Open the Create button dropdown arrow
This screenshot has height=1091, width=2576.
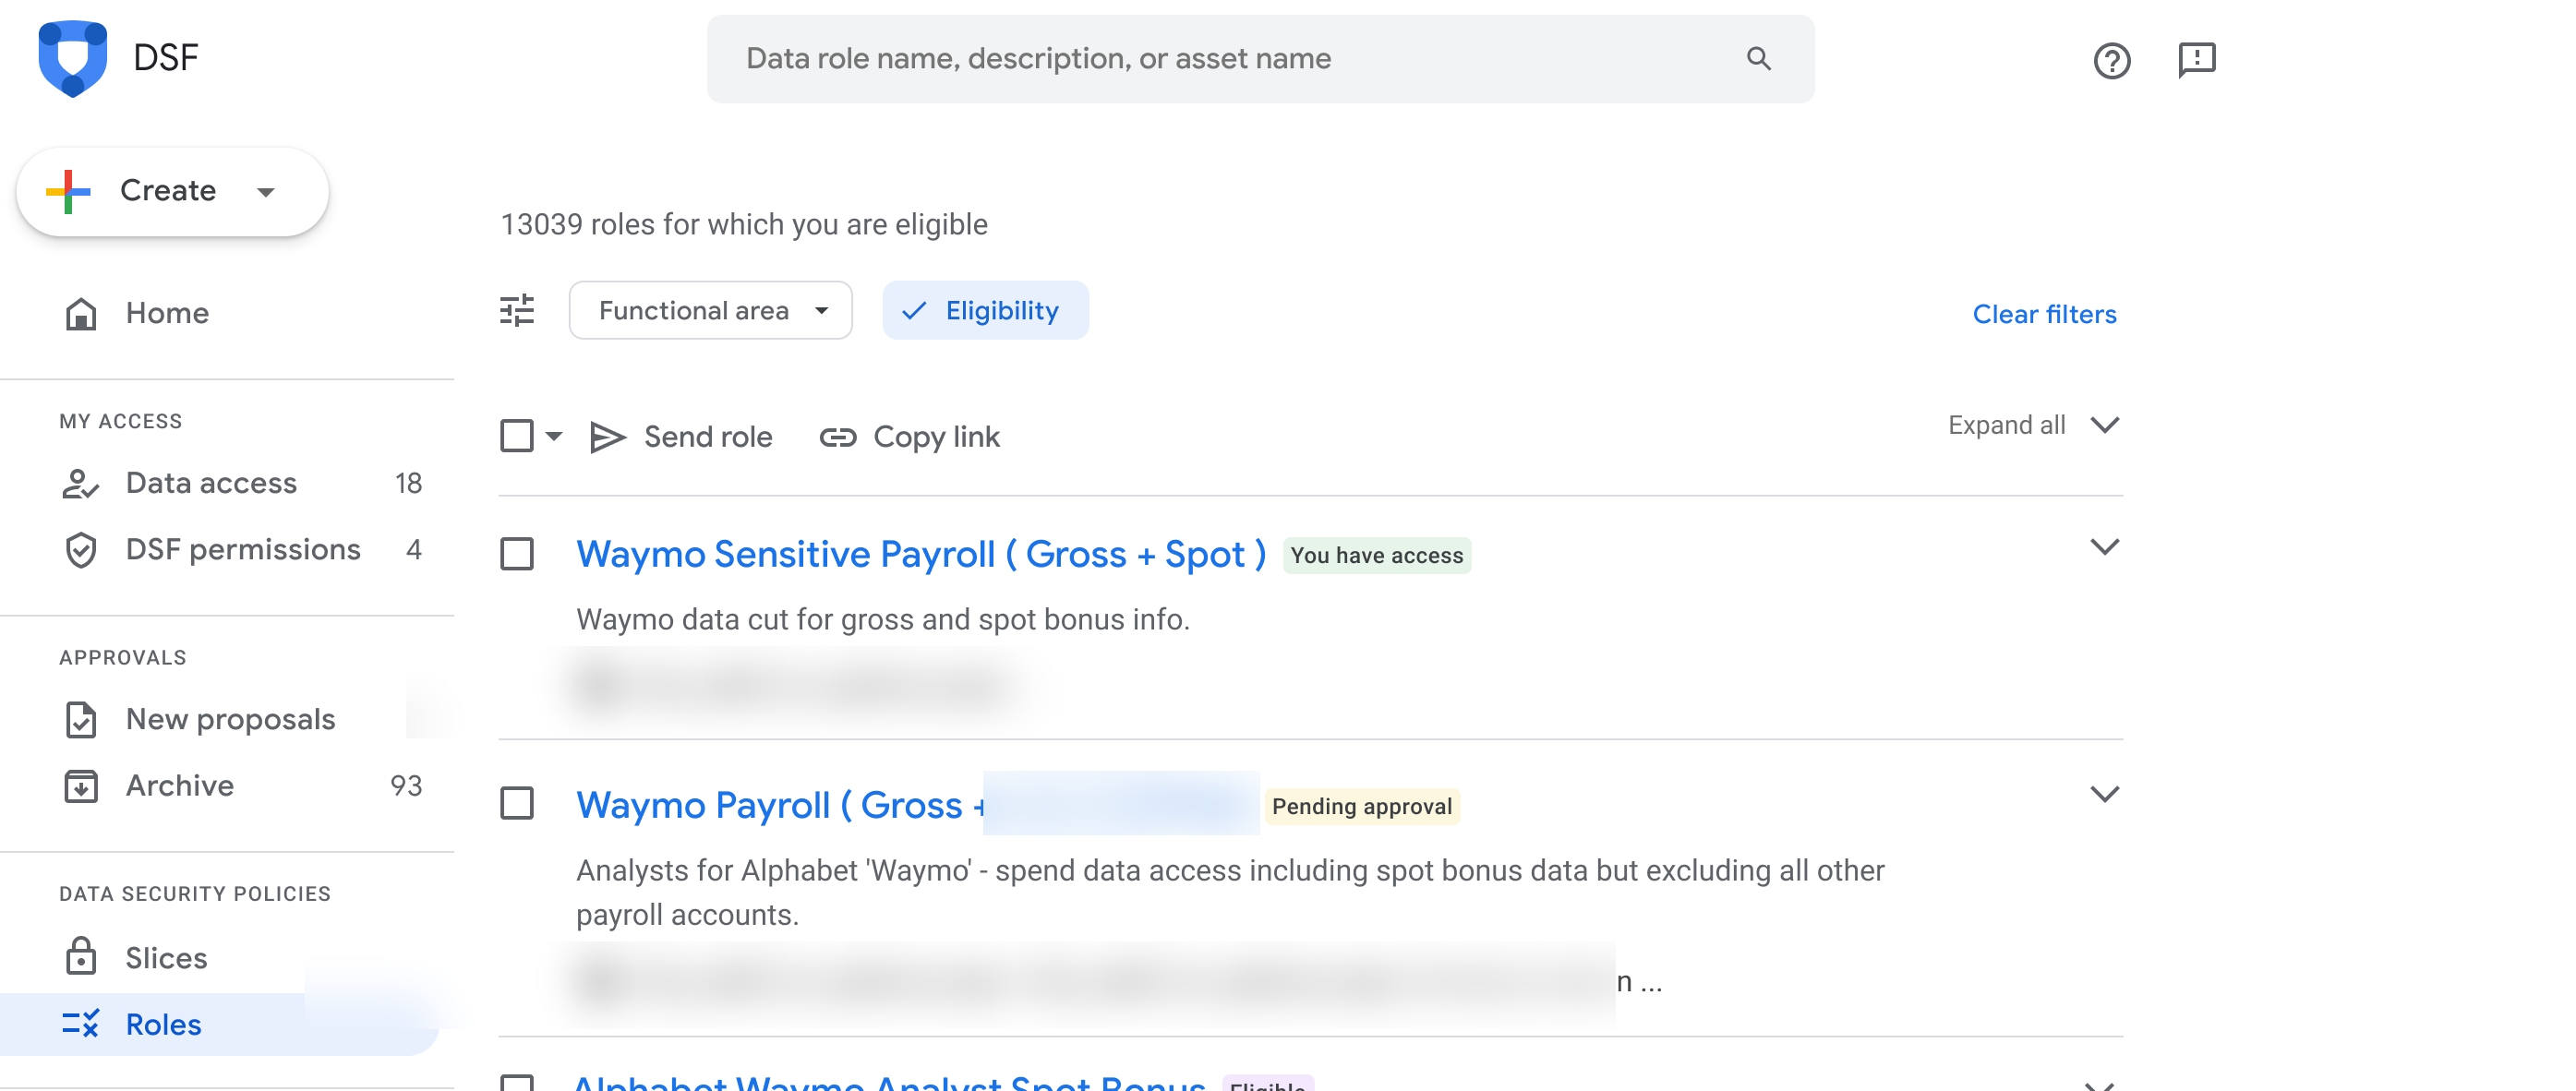click(x=266, y=192)
